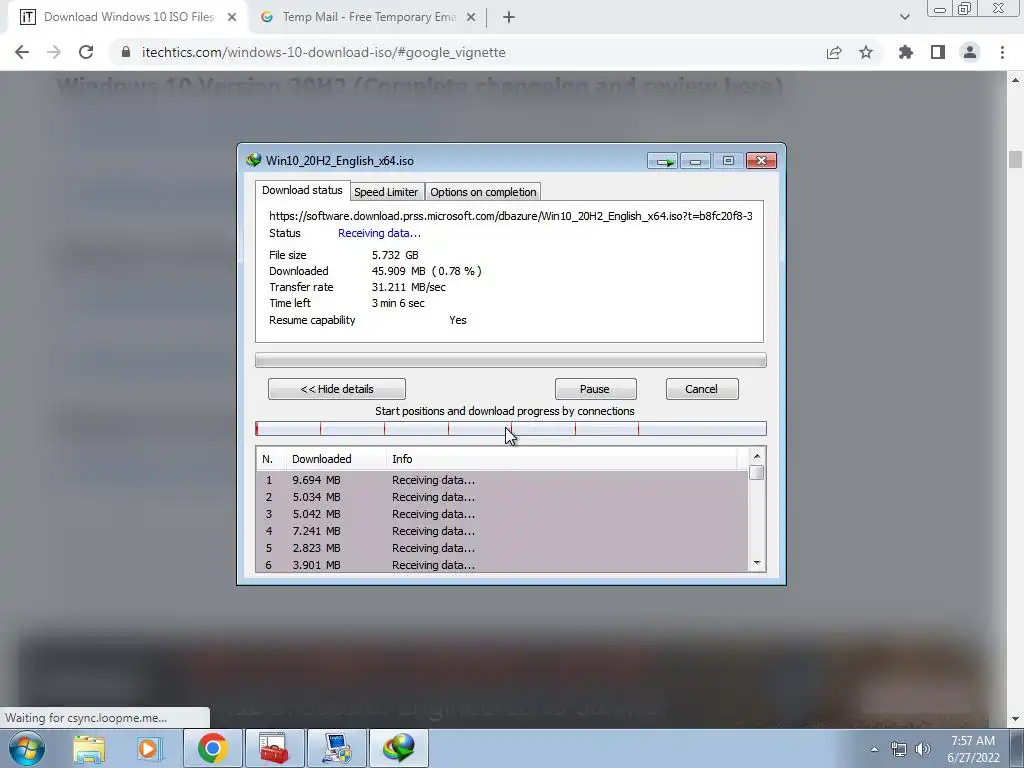
Task: Click the browser page scrollbar thumb
Action: click(x=1015, y=159)
